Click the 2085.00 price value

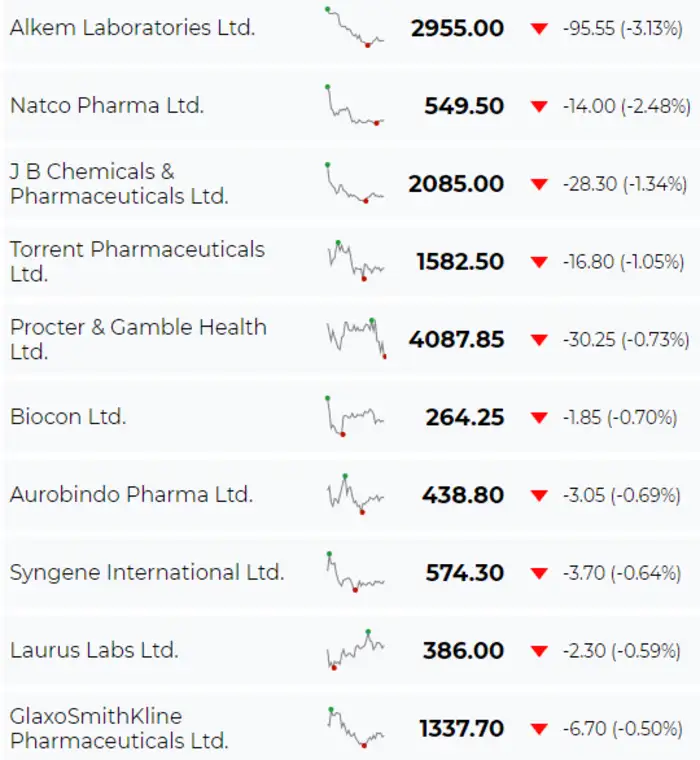point(456,184)
